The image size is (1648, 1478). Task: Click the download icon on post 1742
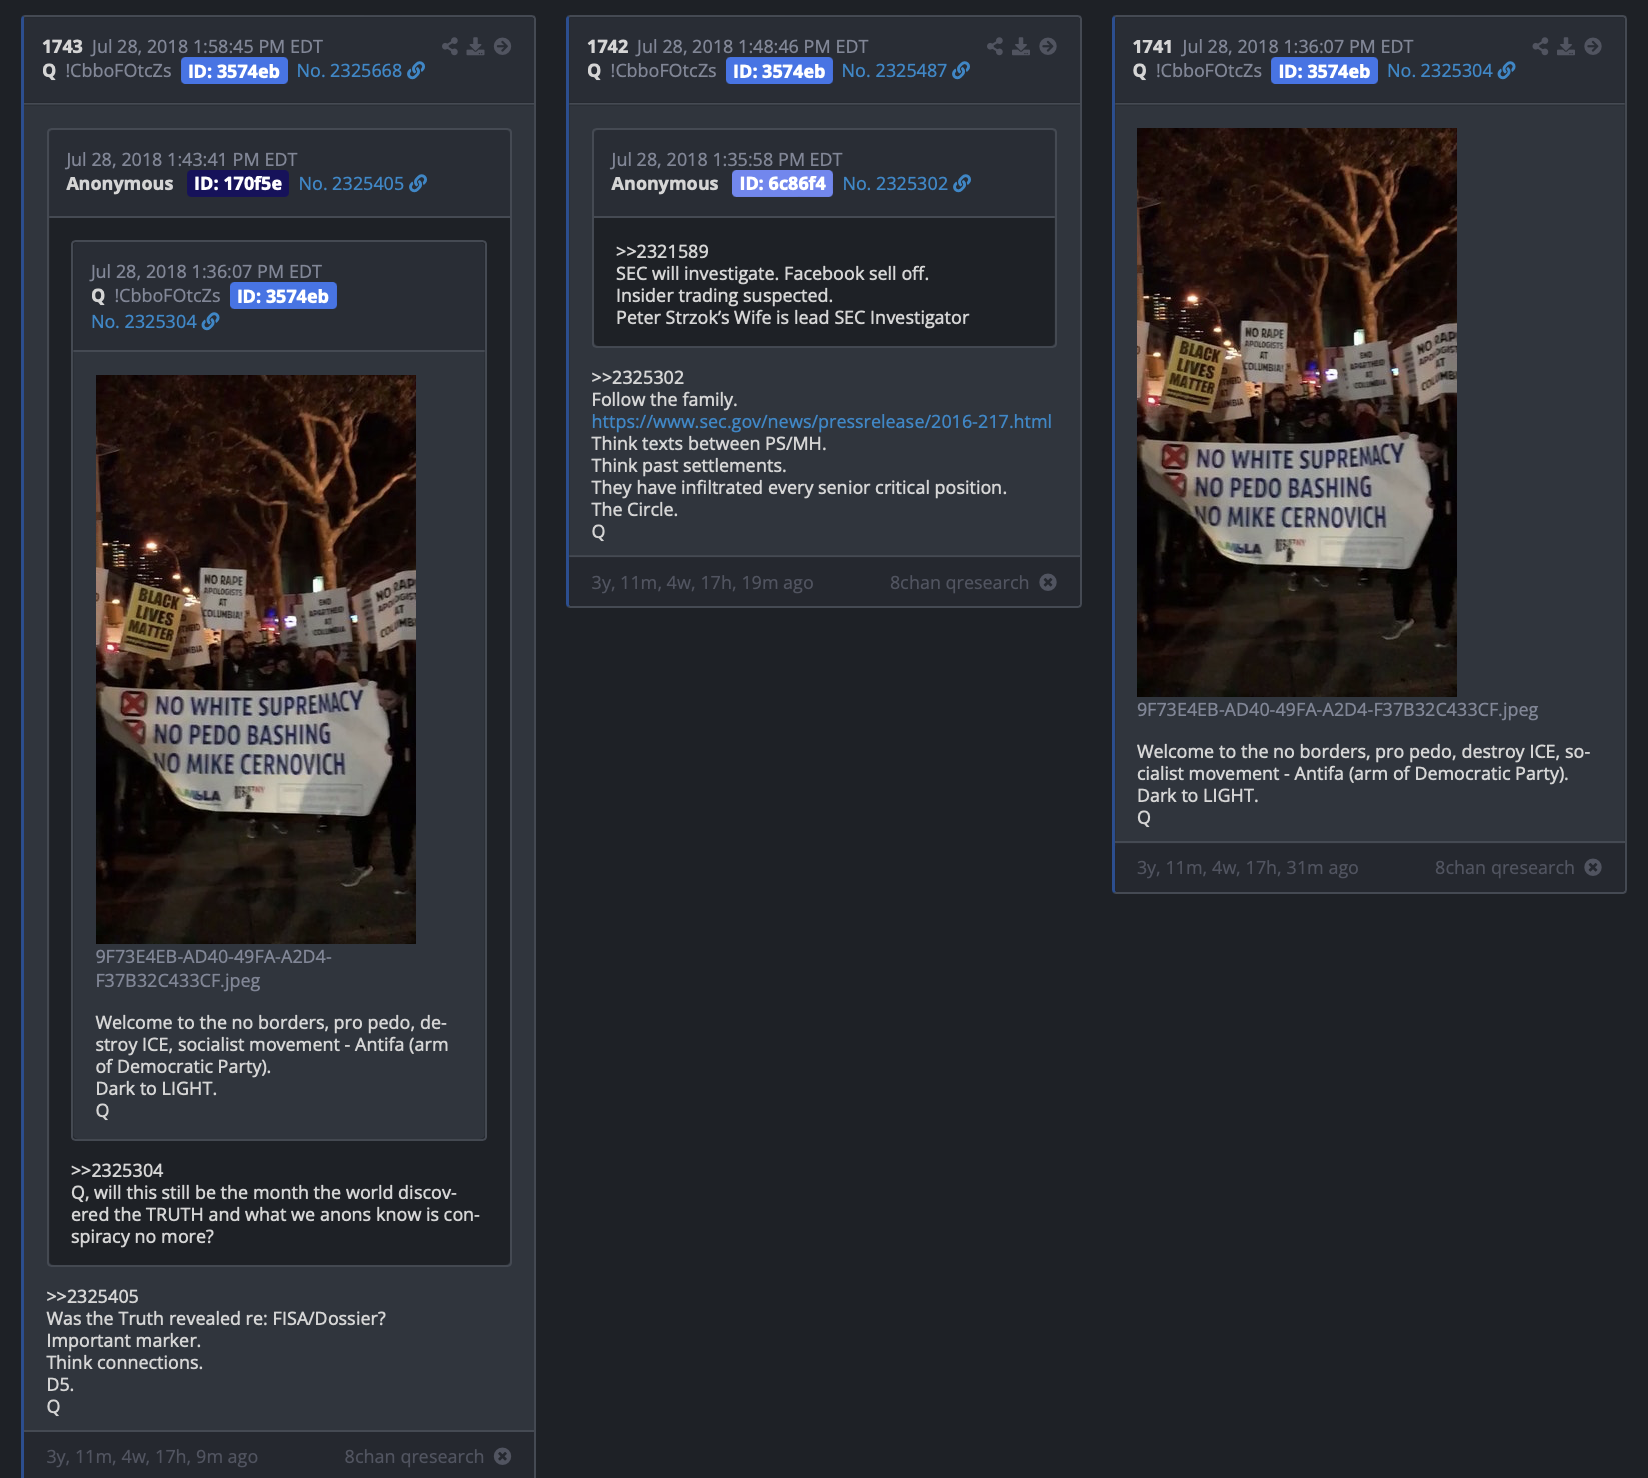(x=1021, y=46)
